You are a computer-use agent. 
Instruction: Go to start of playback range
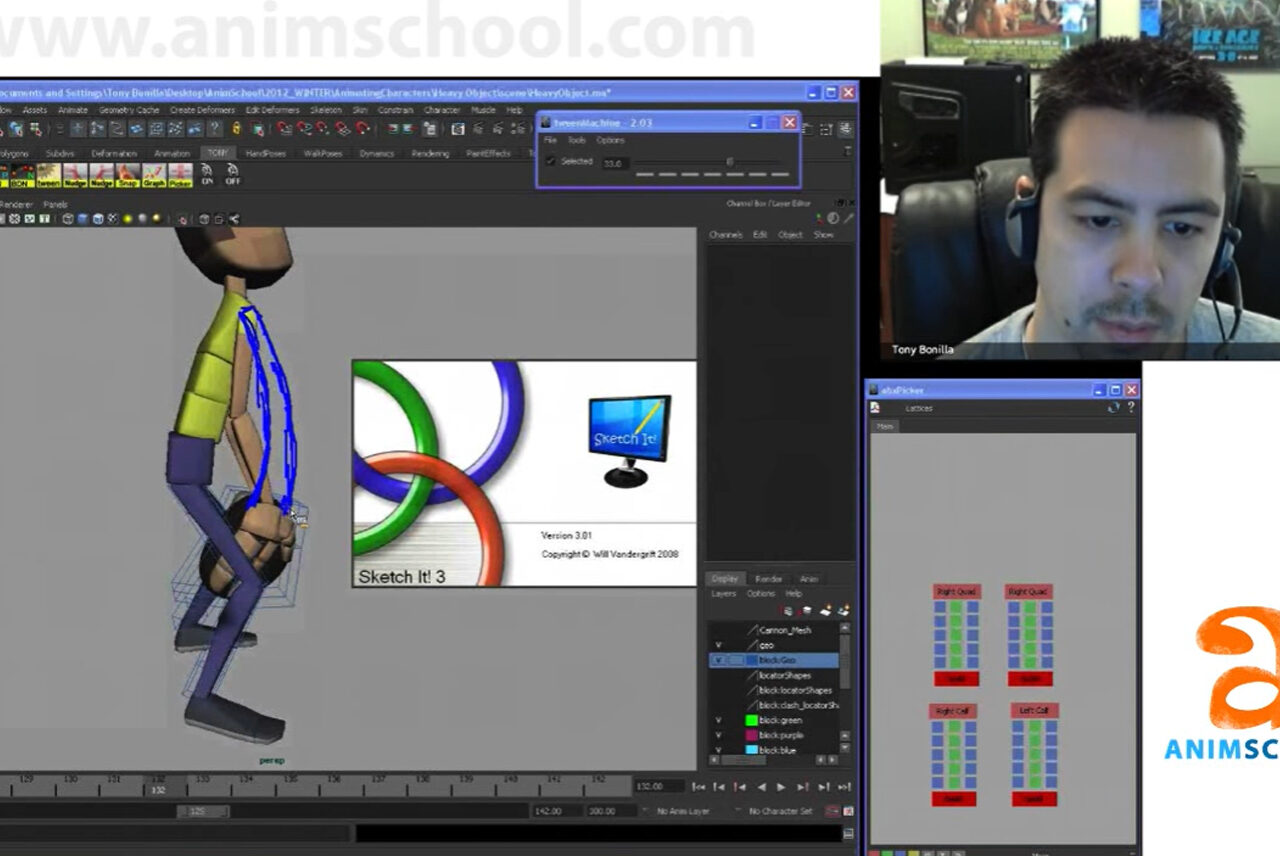click(699, 787)
